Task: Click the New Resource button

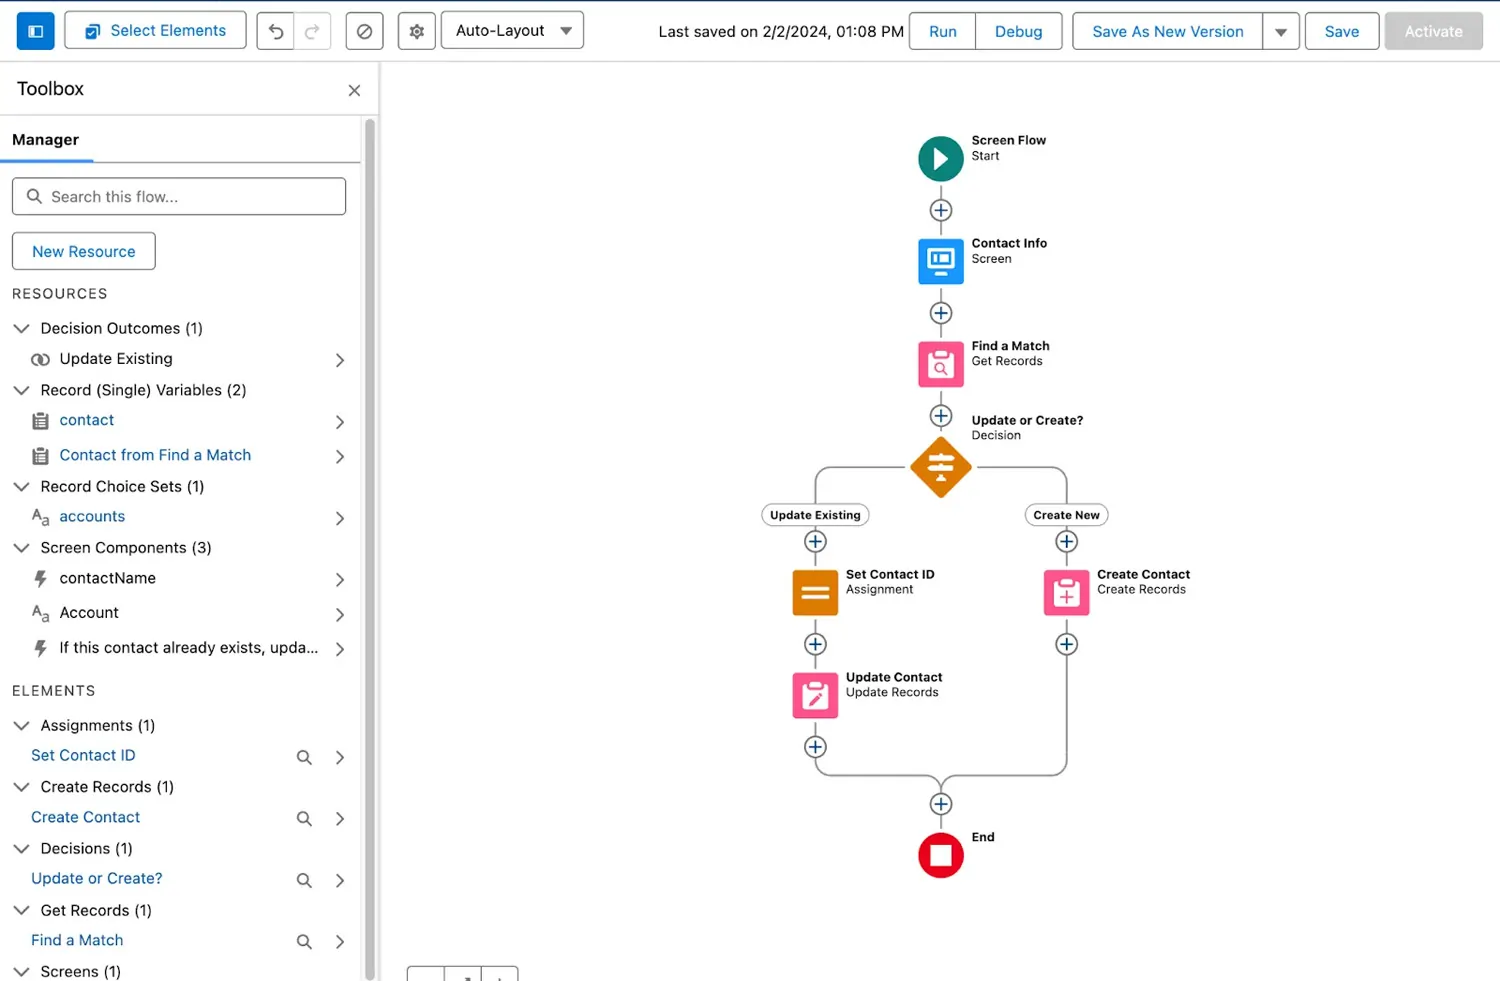Action: [x=84, y=251]
